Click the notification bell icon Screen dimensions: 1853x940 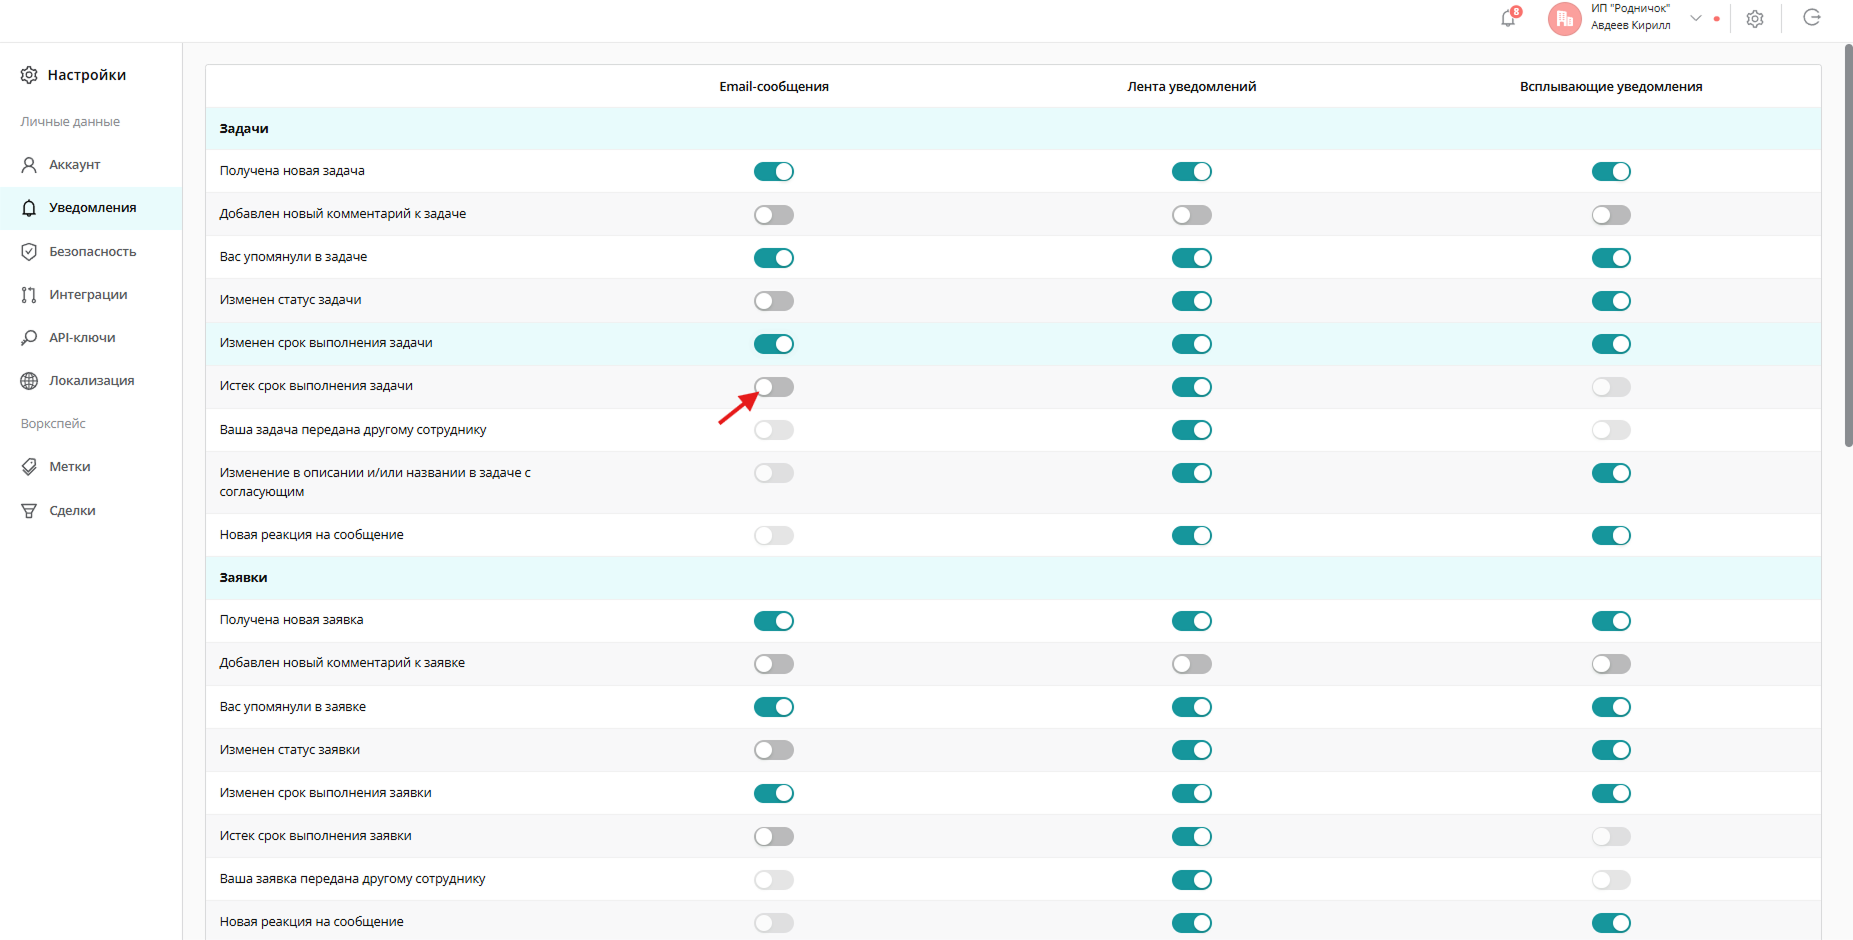[1508, 18]
